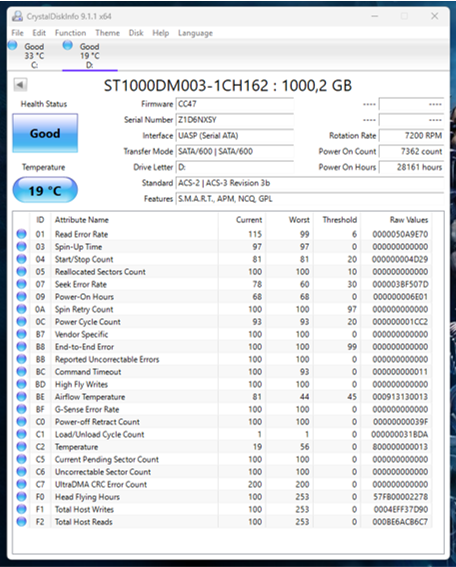Viewport: 456px width, 567px height.
Task: Select raw value 57FB00002278
Action: [400, 497]
